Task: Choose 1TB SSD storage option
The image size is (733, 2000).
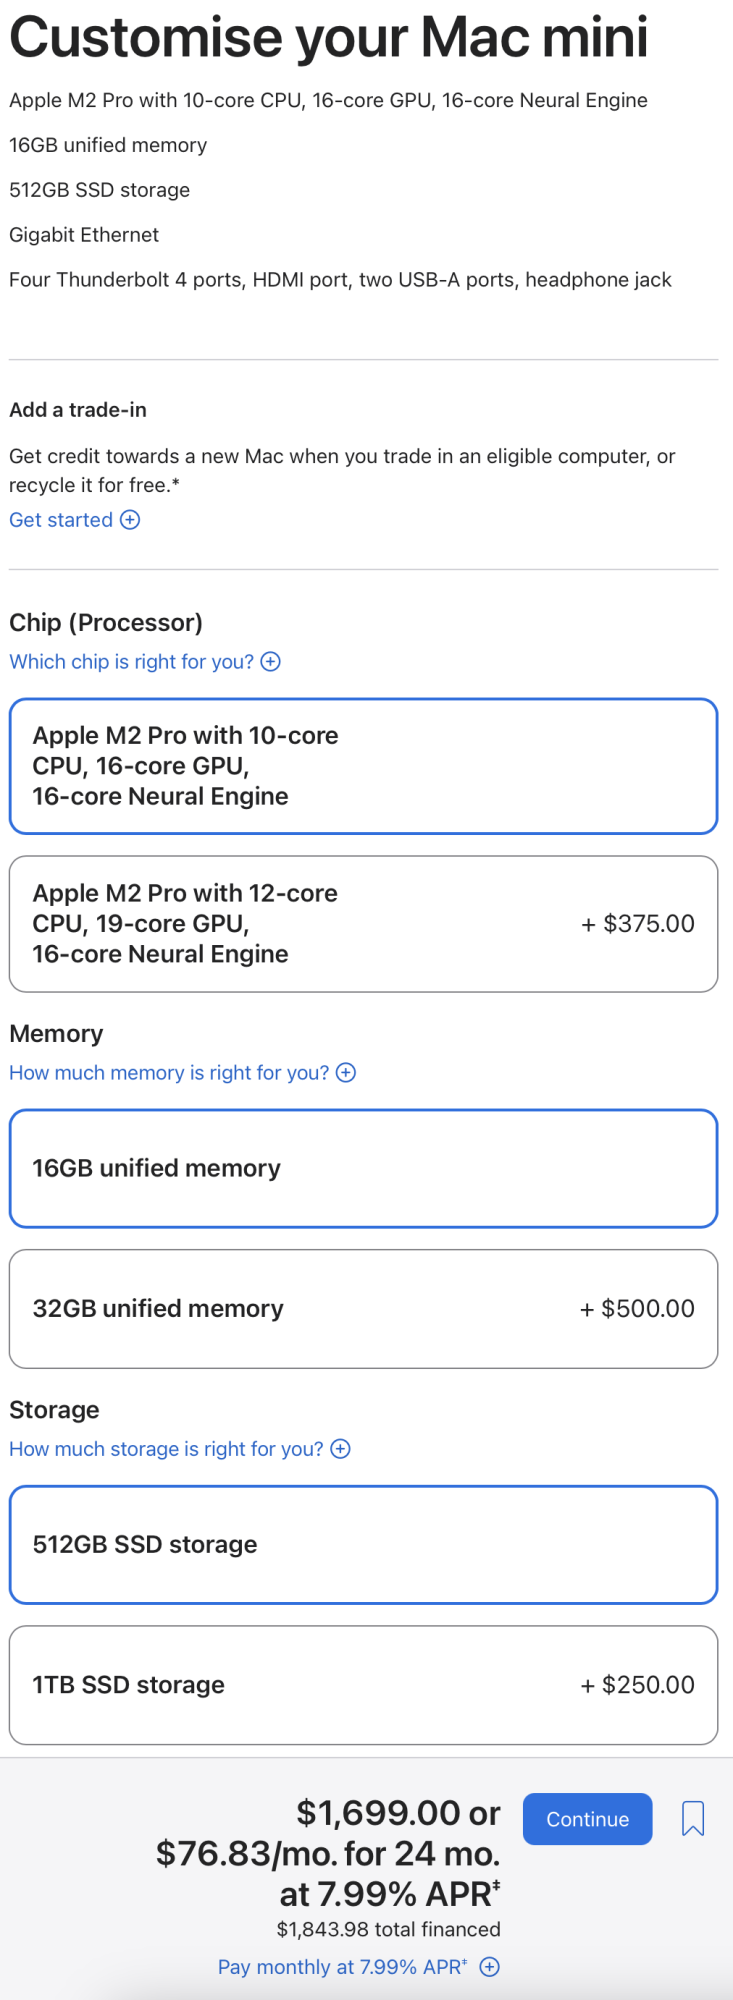Action: [x=363, y=1685]
